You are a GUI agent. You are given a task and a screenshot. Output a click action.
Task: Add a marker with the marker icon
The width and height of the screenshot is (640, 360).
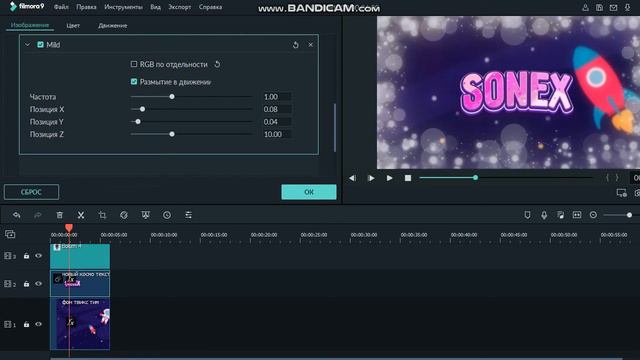coord(527,215)
